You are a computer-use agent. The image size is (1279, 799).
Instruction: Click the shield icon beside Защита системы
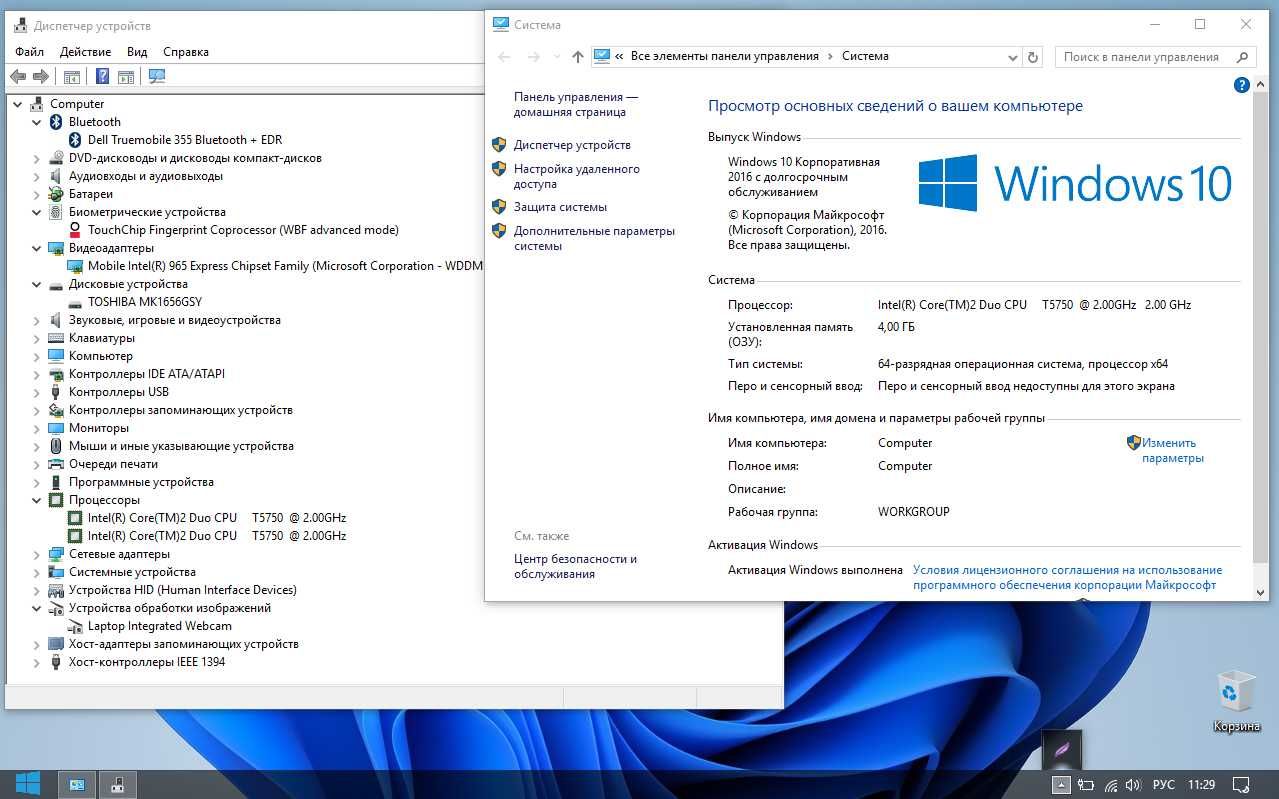tap(499, 207)
